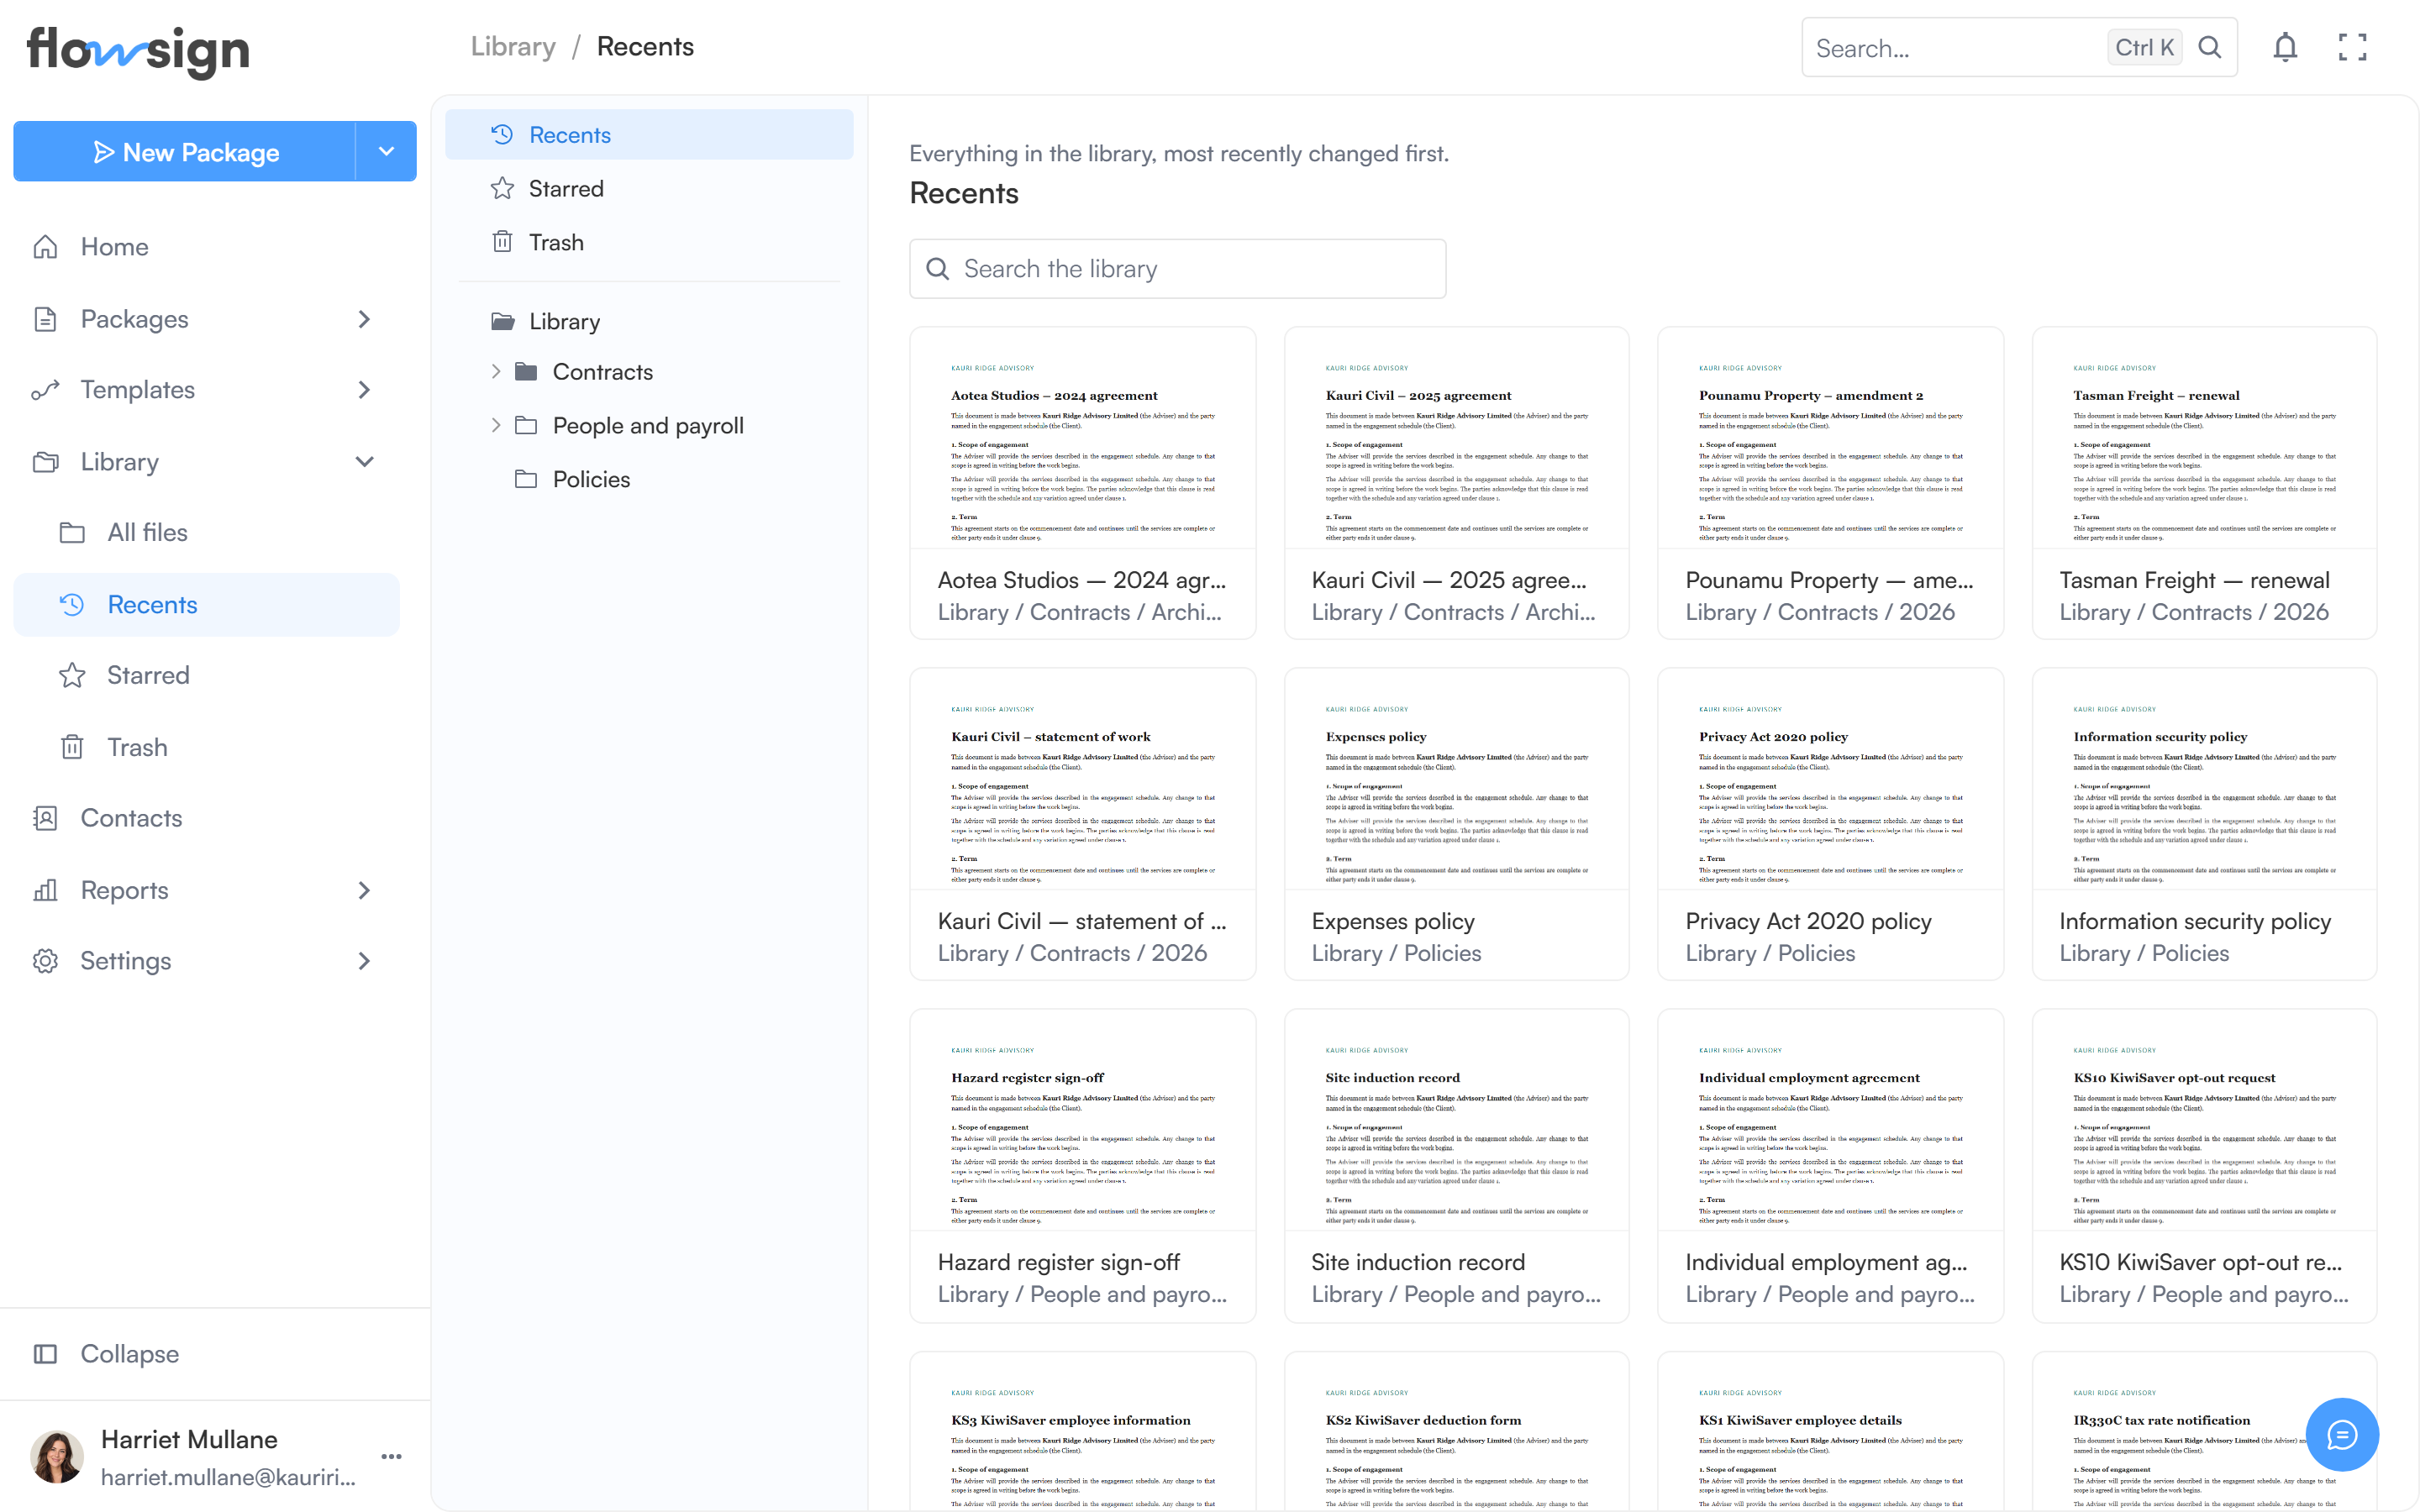Image resolution: width=2420 pixels, height=1512 pixels.
Task: Select the Library root folder label
Action: pos(565,321)
